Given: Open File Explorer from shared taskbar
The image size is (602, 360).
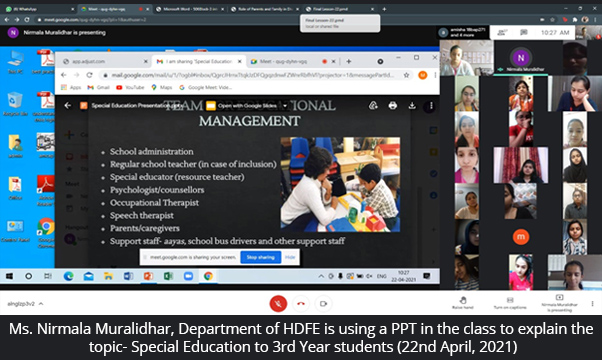Looking at the screenshot, I should click(109, 276).
